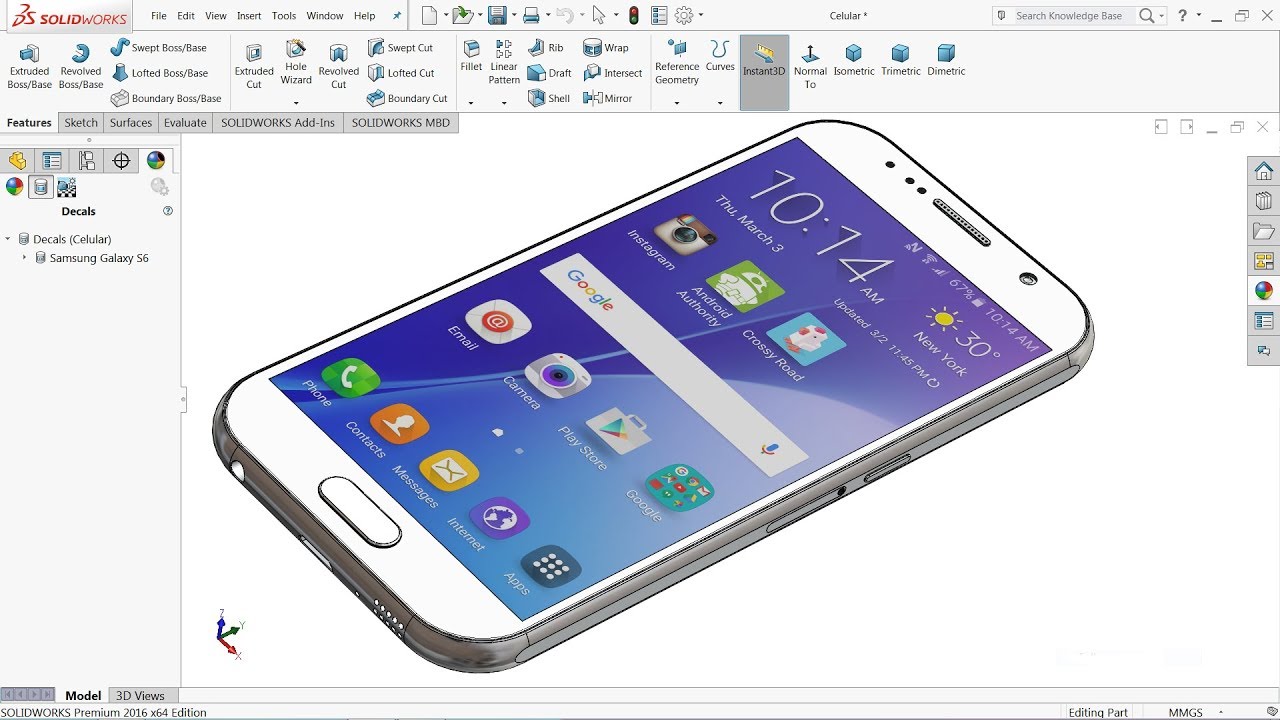The height and width of the screenshot is (720, 1280).
Task: Select the Linear Pattern tool
Action: (x=504, y=63)
